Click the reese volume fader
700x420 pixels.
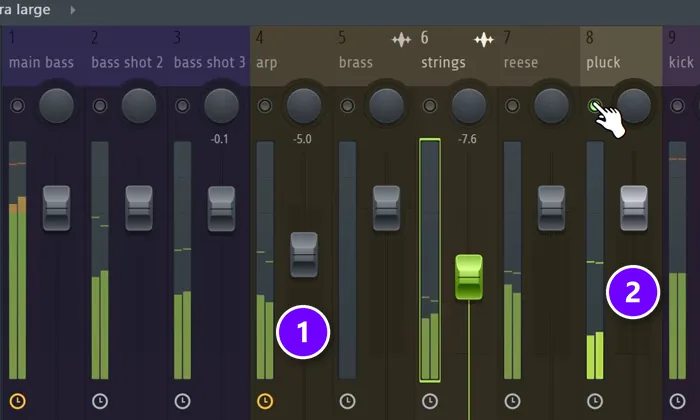(x=551, y=208)
